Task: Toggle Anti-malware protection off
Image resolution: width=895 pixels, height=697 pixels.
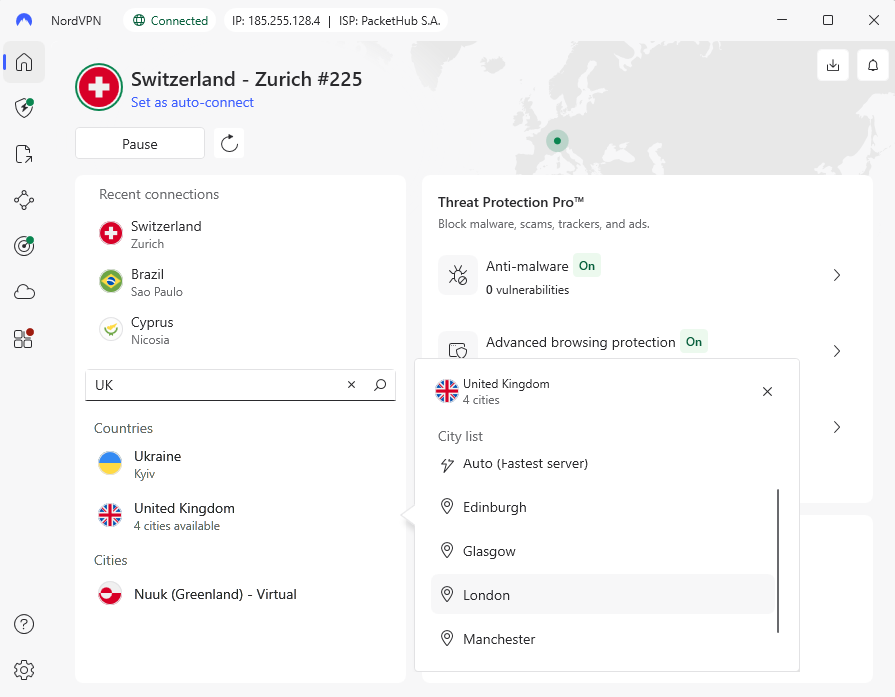Action: pyautogui.click(x=587, y=266)
